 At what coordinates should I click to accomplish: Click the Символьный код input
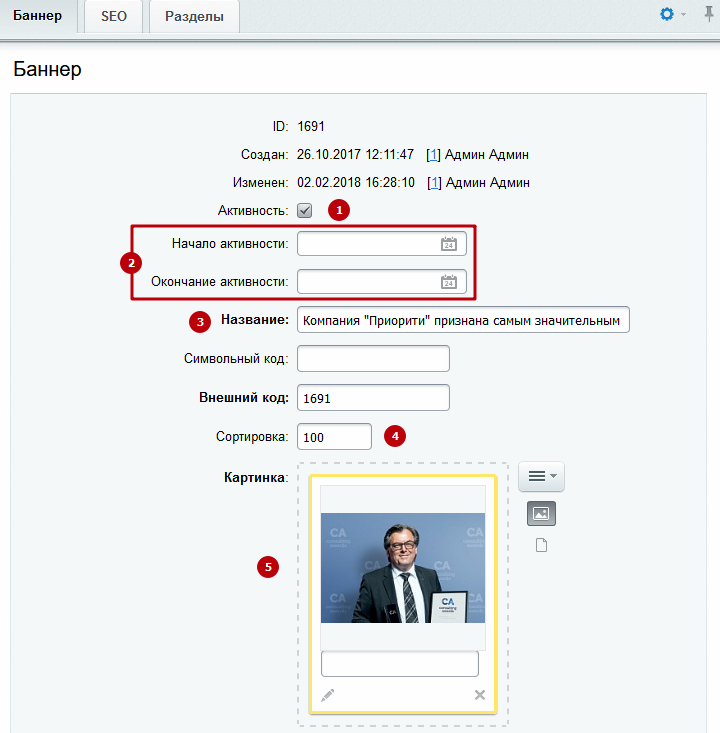click(373, 359)
